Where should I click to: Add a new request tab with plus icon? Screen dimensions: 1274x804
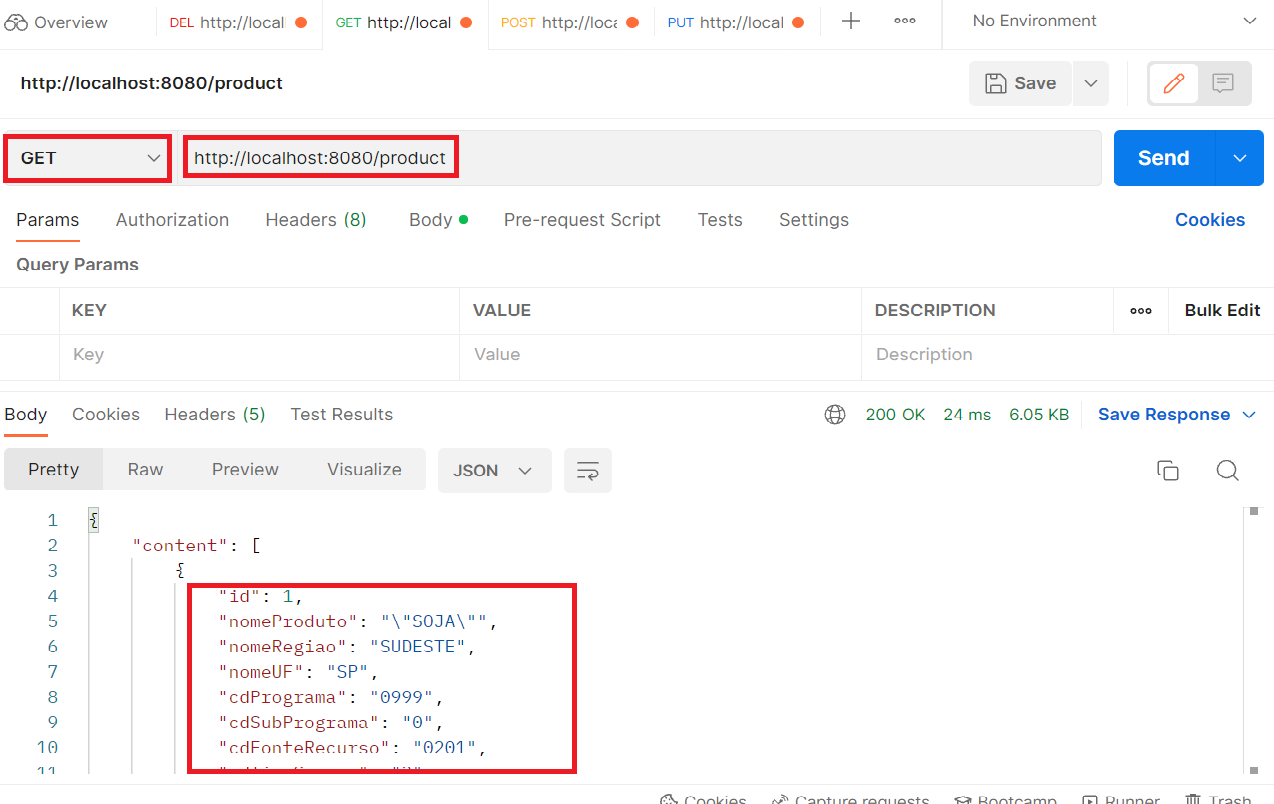(849, 22)
